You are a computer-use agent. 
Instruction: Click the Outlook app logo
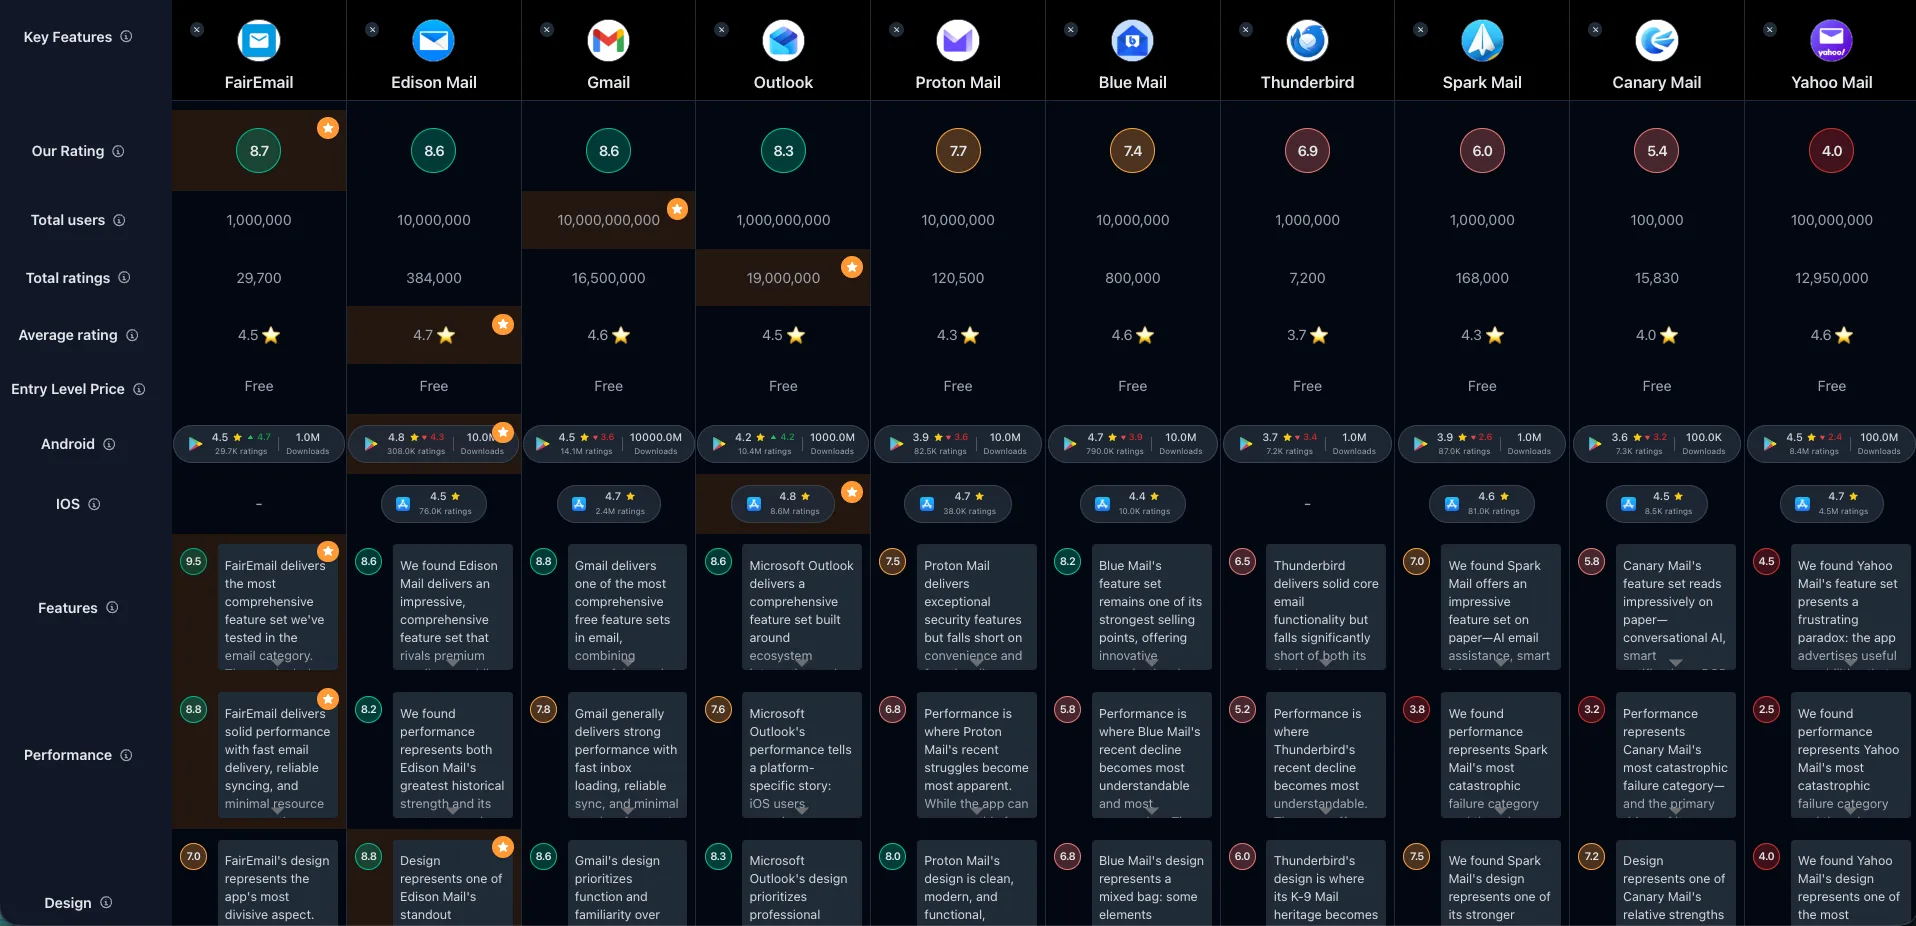tap(783, 41)
